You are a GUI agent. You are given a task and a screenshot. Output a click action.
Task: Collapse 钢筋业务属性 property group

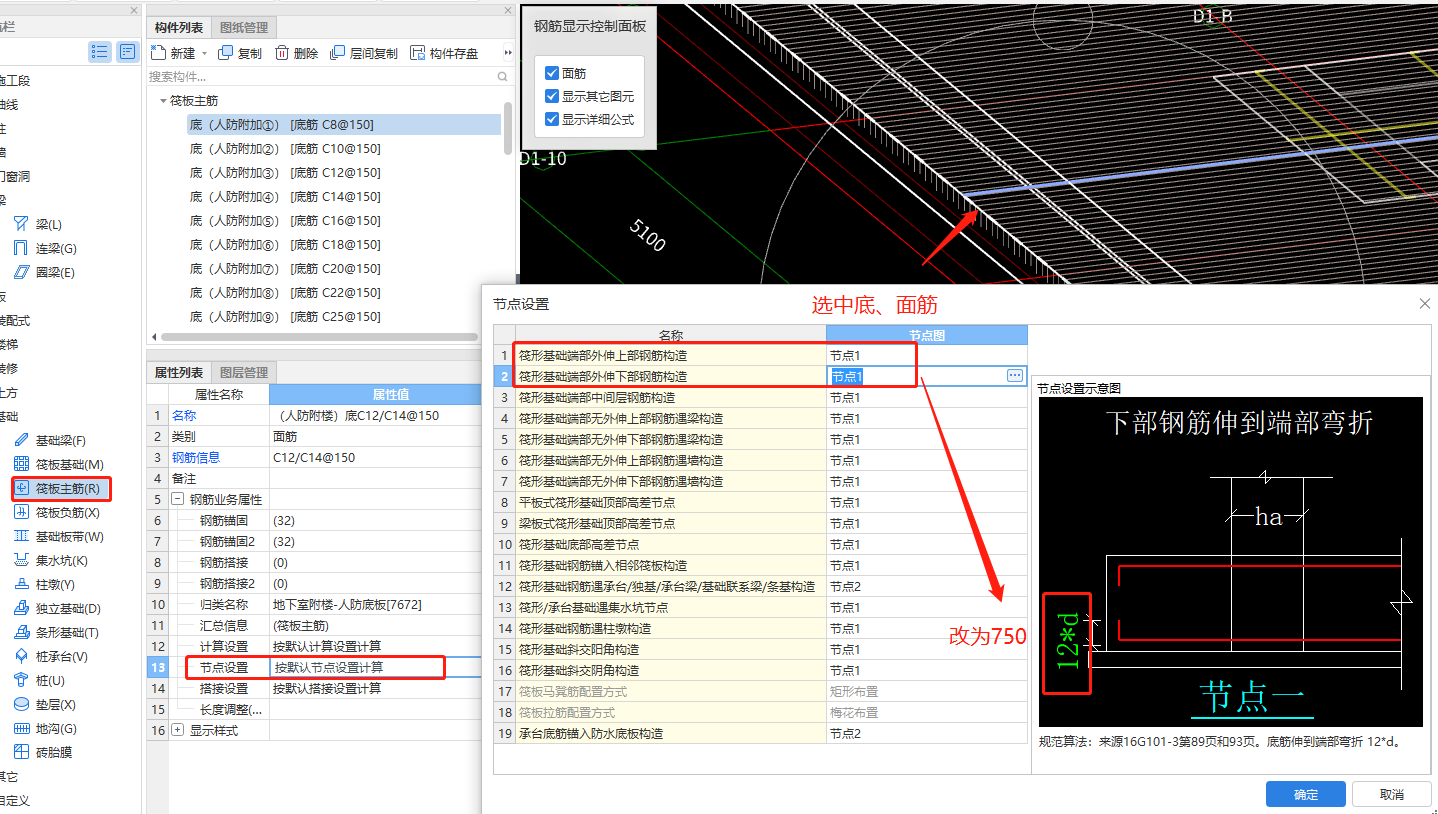177,499
